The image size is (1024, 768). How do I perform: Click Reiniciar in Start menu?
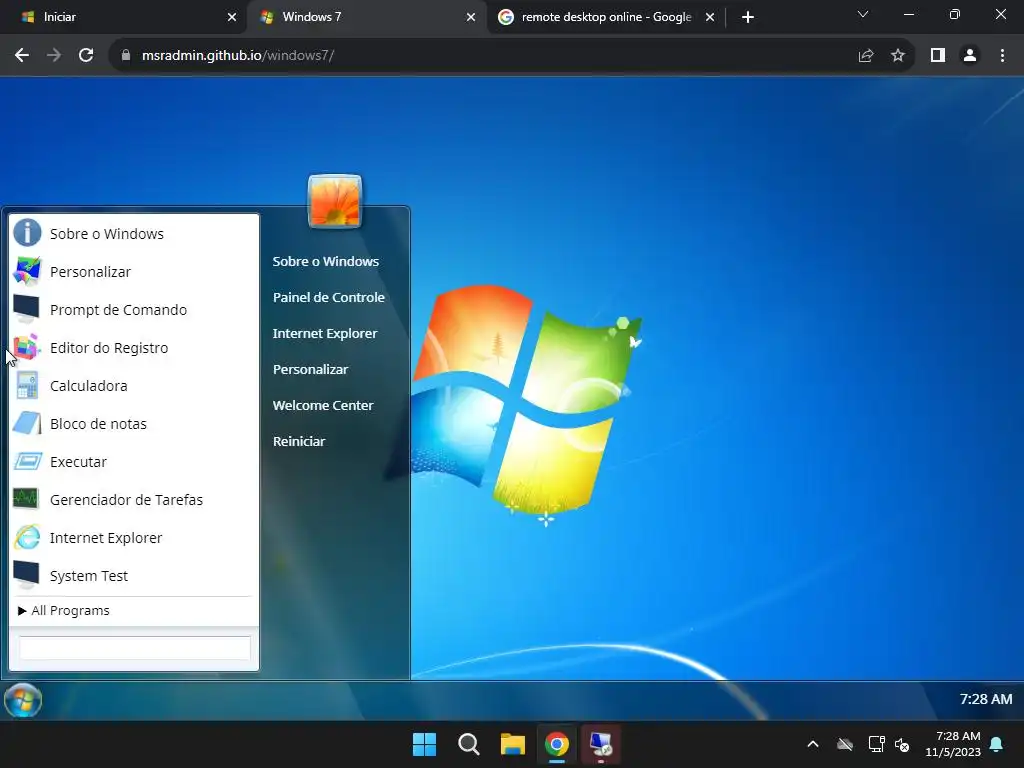coord(298,441)
